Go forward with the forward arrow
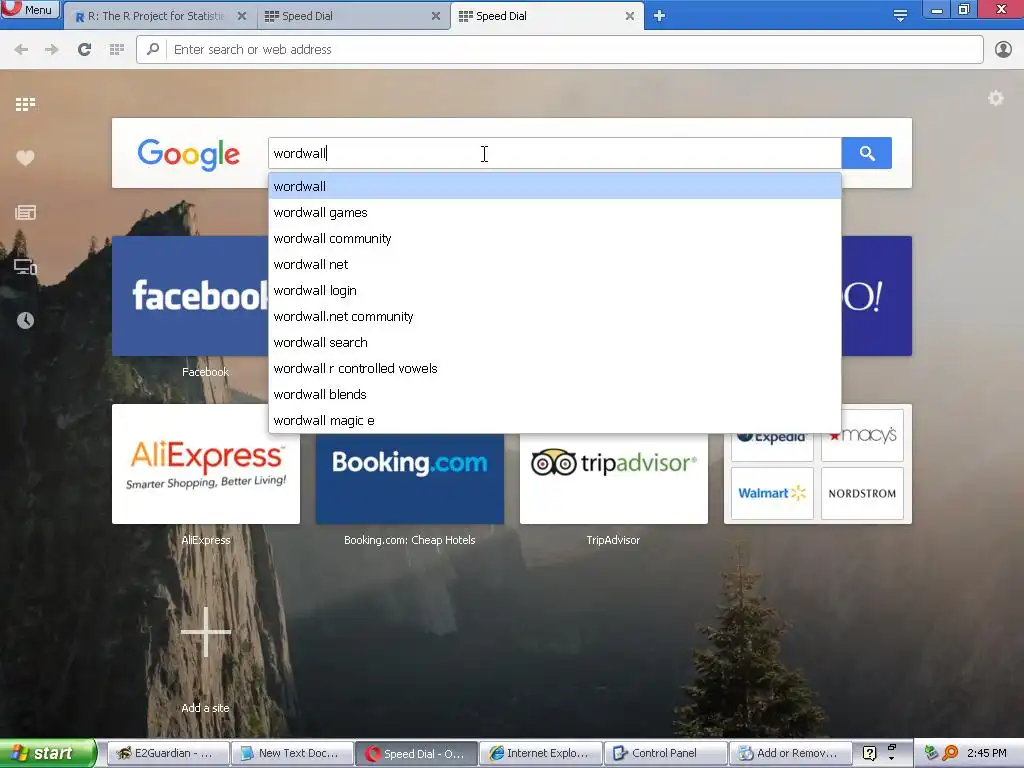Viewport: 1024px width, 768px height. (x=52, y=50)
